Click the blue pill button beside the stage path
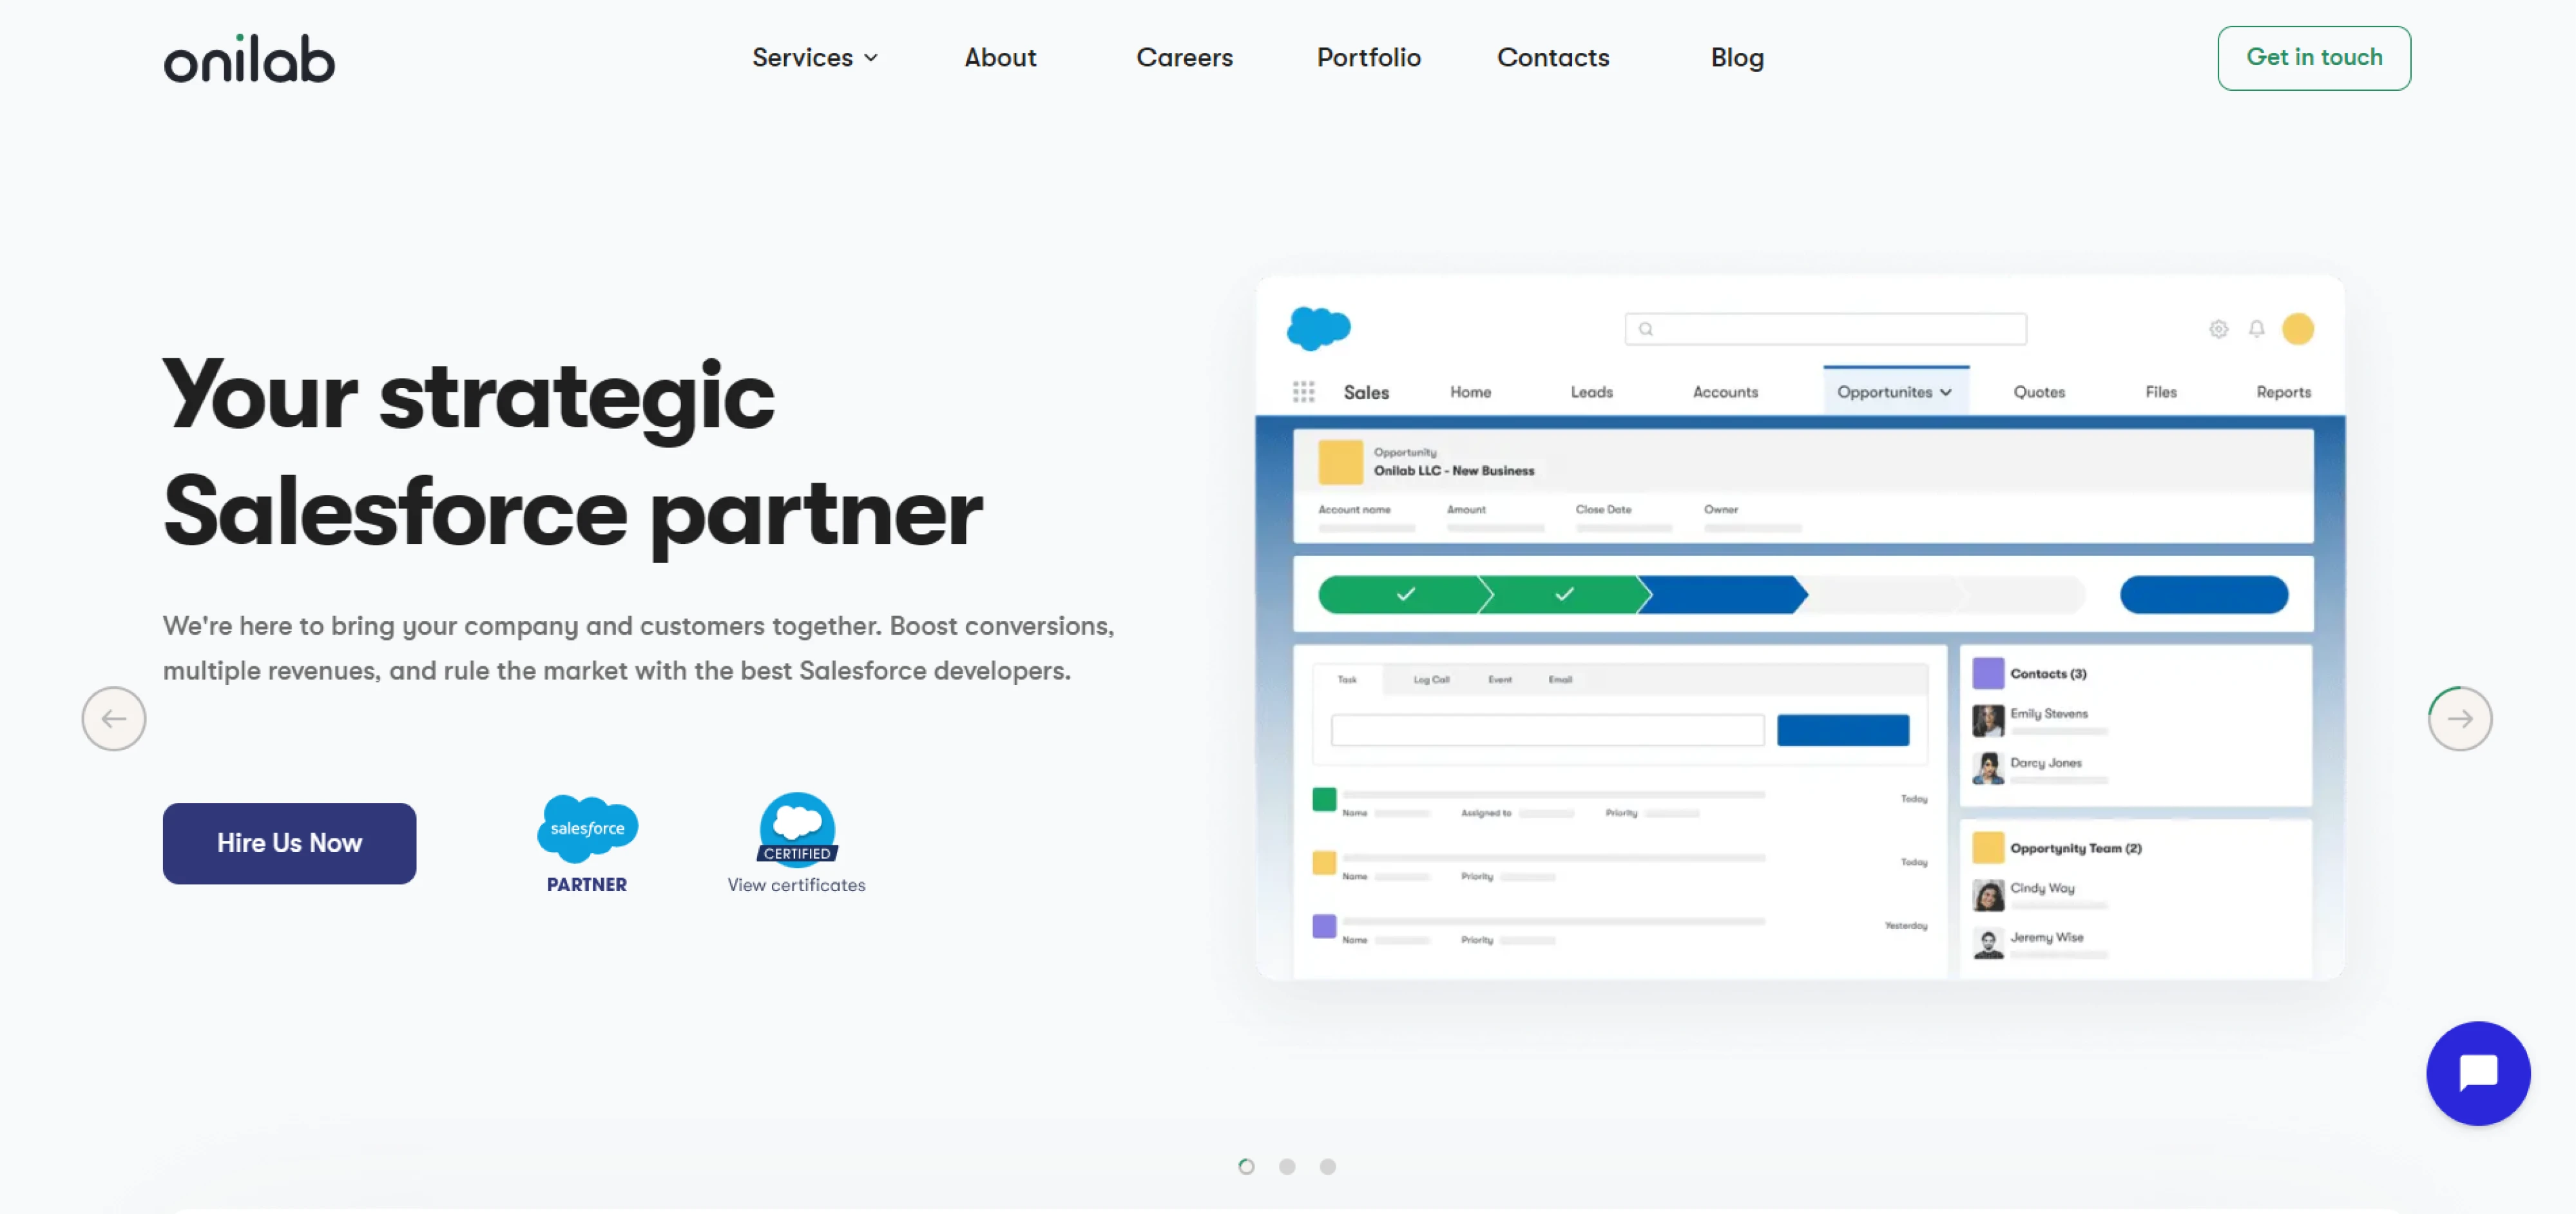The image size is (2576, 1214). coord(2203,594)
